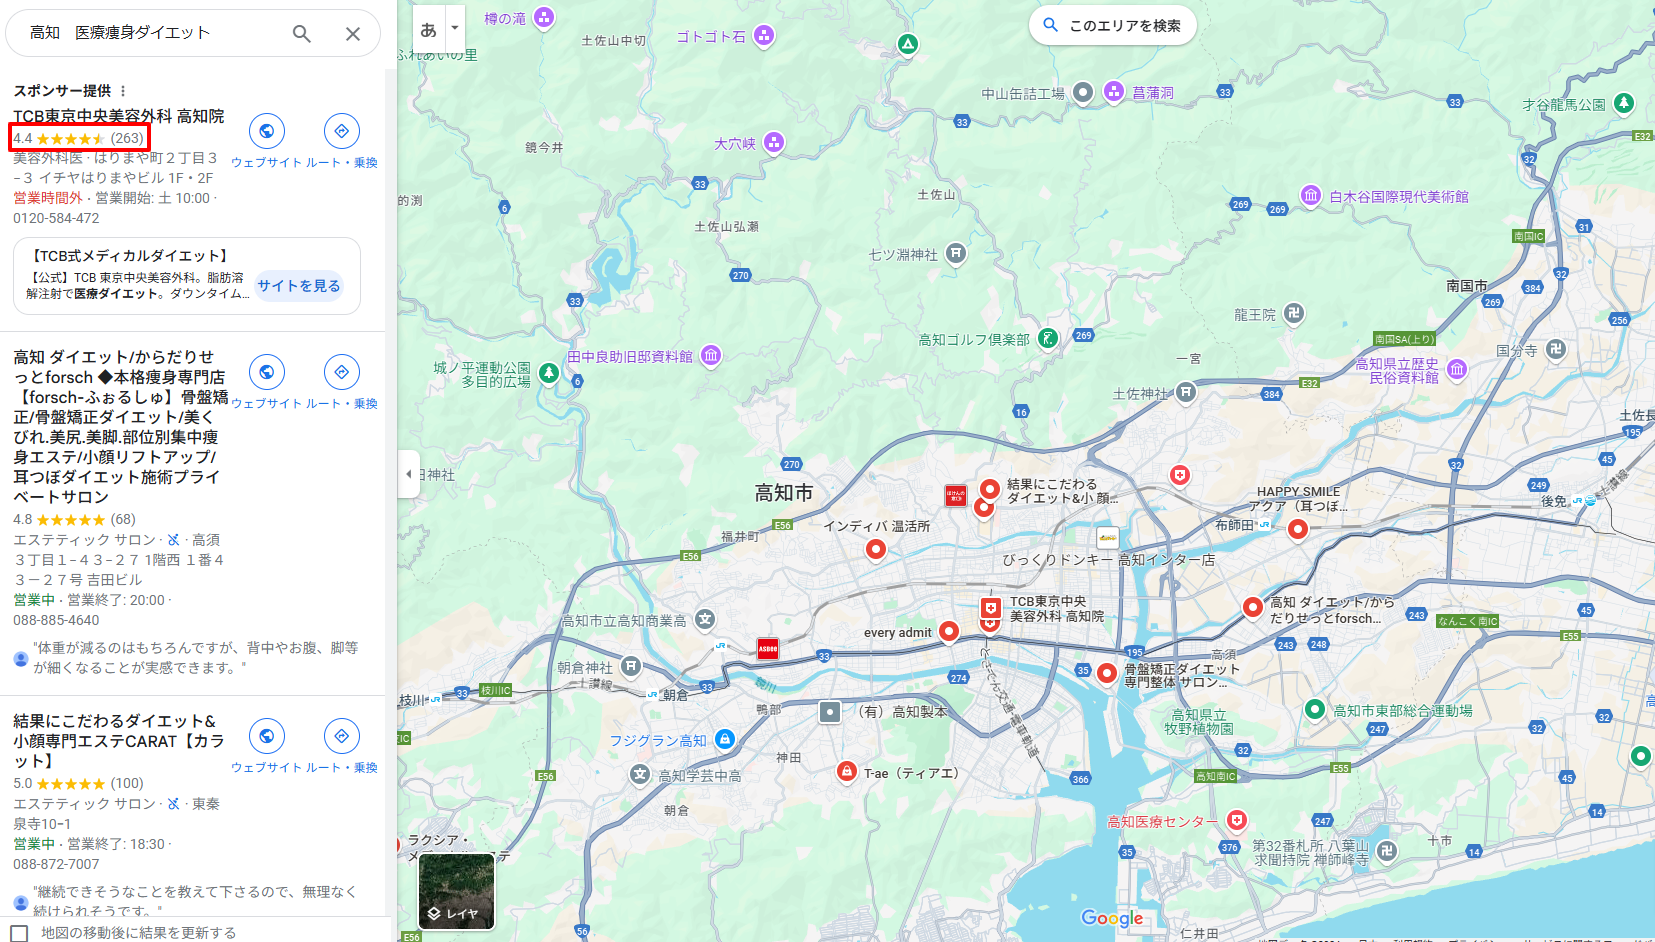Click the 高知市 city label
Screen dimensions: 1655x942
point(784,493)
